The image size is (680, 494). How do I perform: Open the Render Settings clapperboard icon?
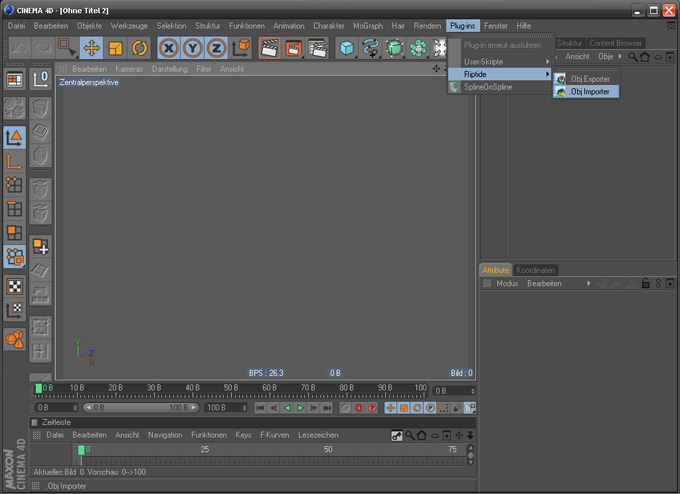tap(317, 48)
